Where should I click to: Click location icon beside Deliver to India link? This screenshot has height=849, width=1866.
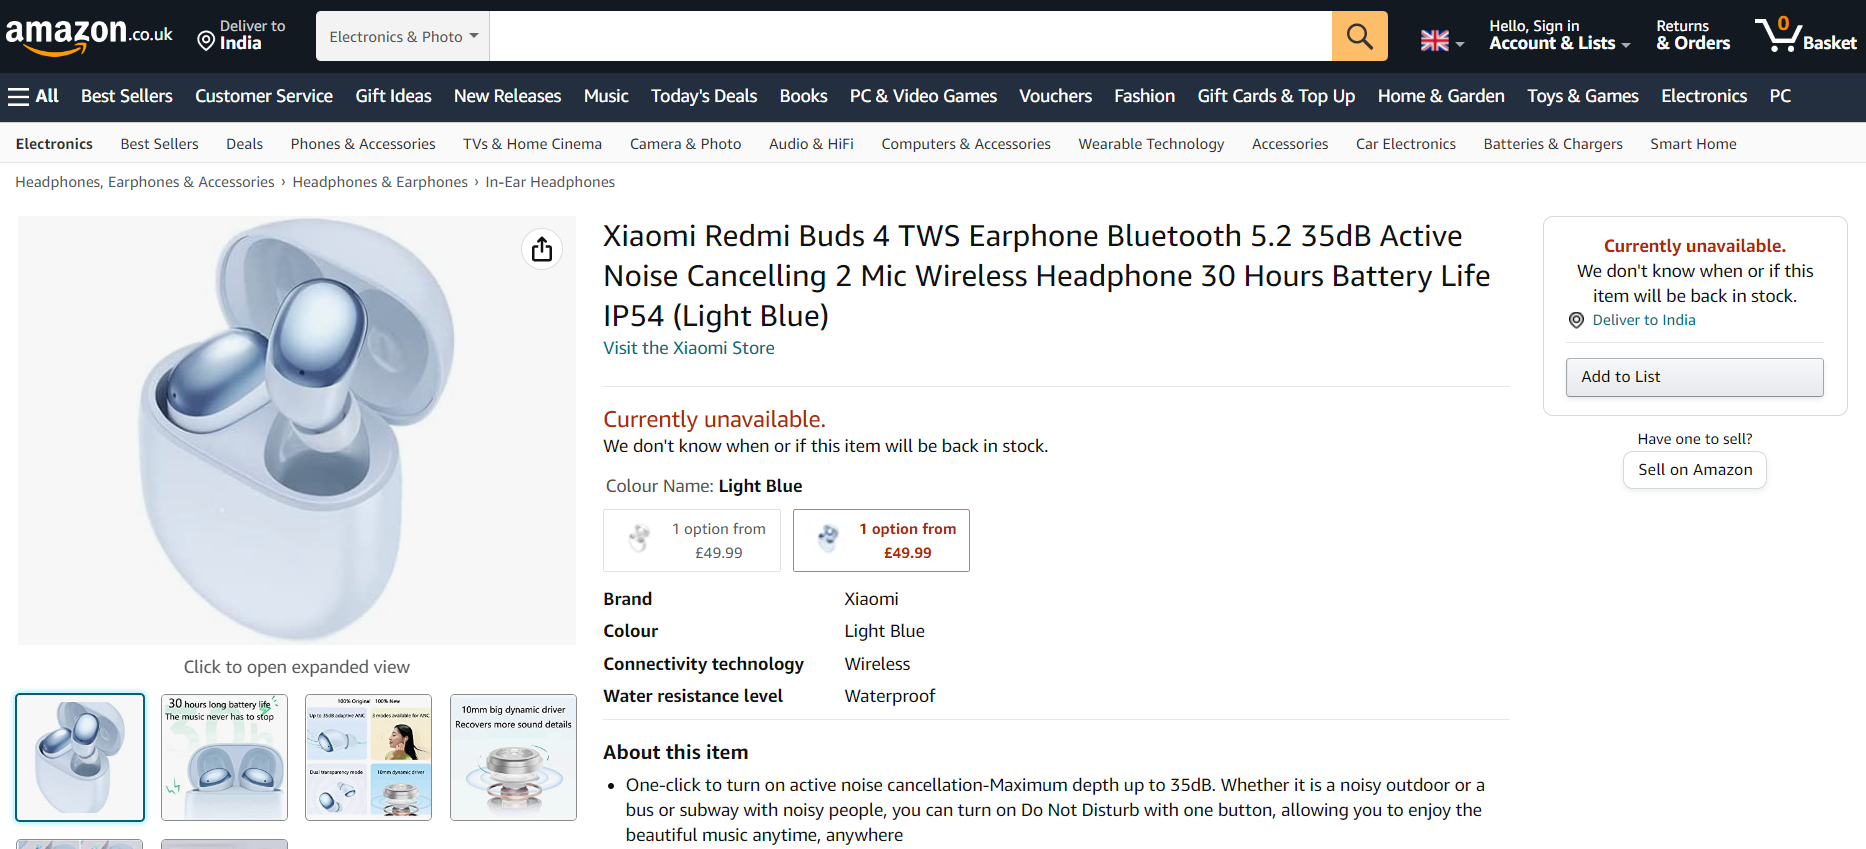coord(1576,320)
